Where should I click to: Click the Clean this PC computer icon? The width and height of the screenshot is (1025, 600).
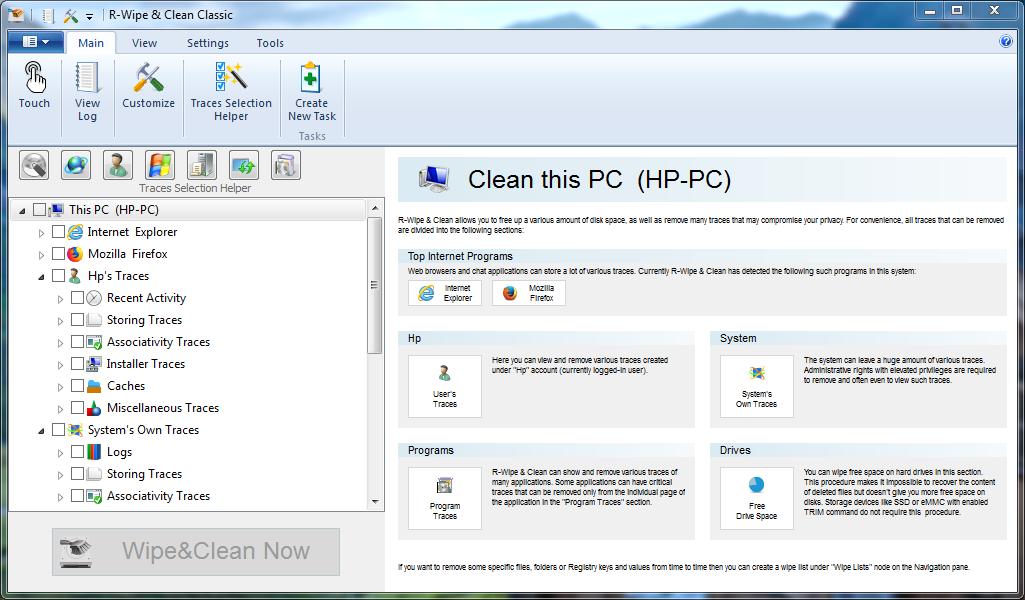(434, 179)
